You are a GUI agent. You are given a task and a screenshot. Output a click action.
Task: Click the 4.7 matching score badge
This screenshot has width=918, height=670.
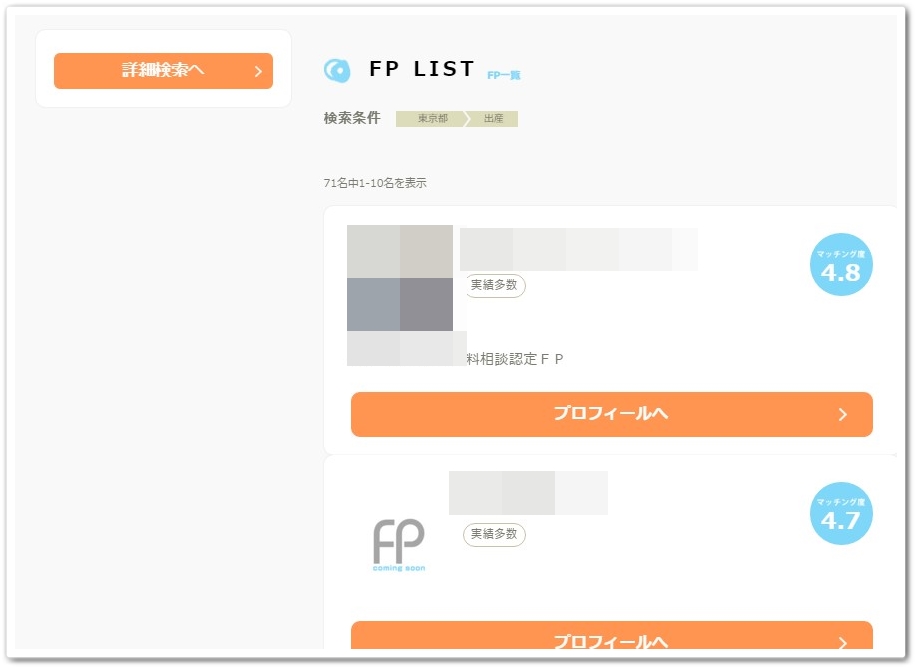[841, 513]
